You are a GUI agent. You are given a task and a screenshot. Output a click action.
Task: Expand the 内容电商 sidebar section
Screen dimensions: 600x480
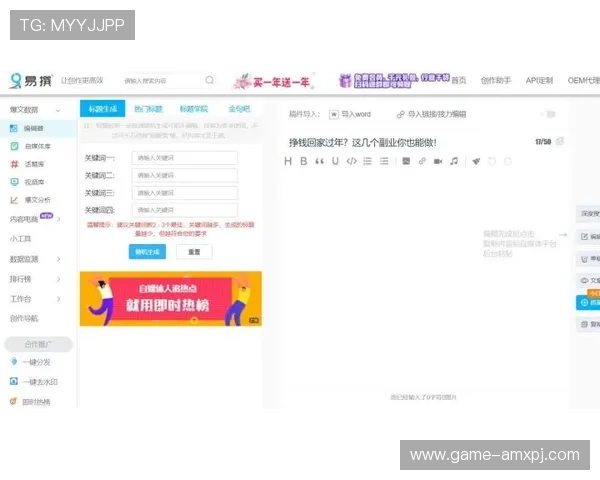59,219
